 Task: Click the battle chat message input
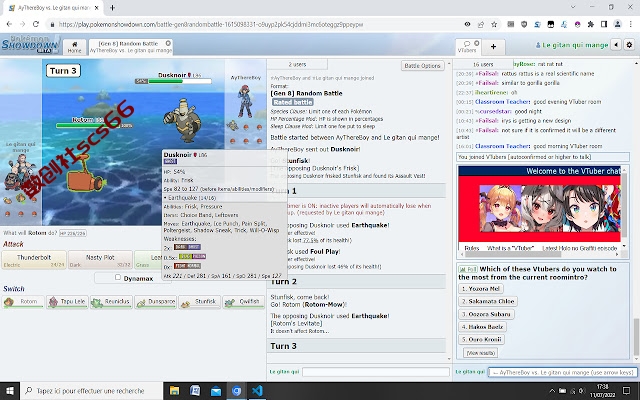376,372
